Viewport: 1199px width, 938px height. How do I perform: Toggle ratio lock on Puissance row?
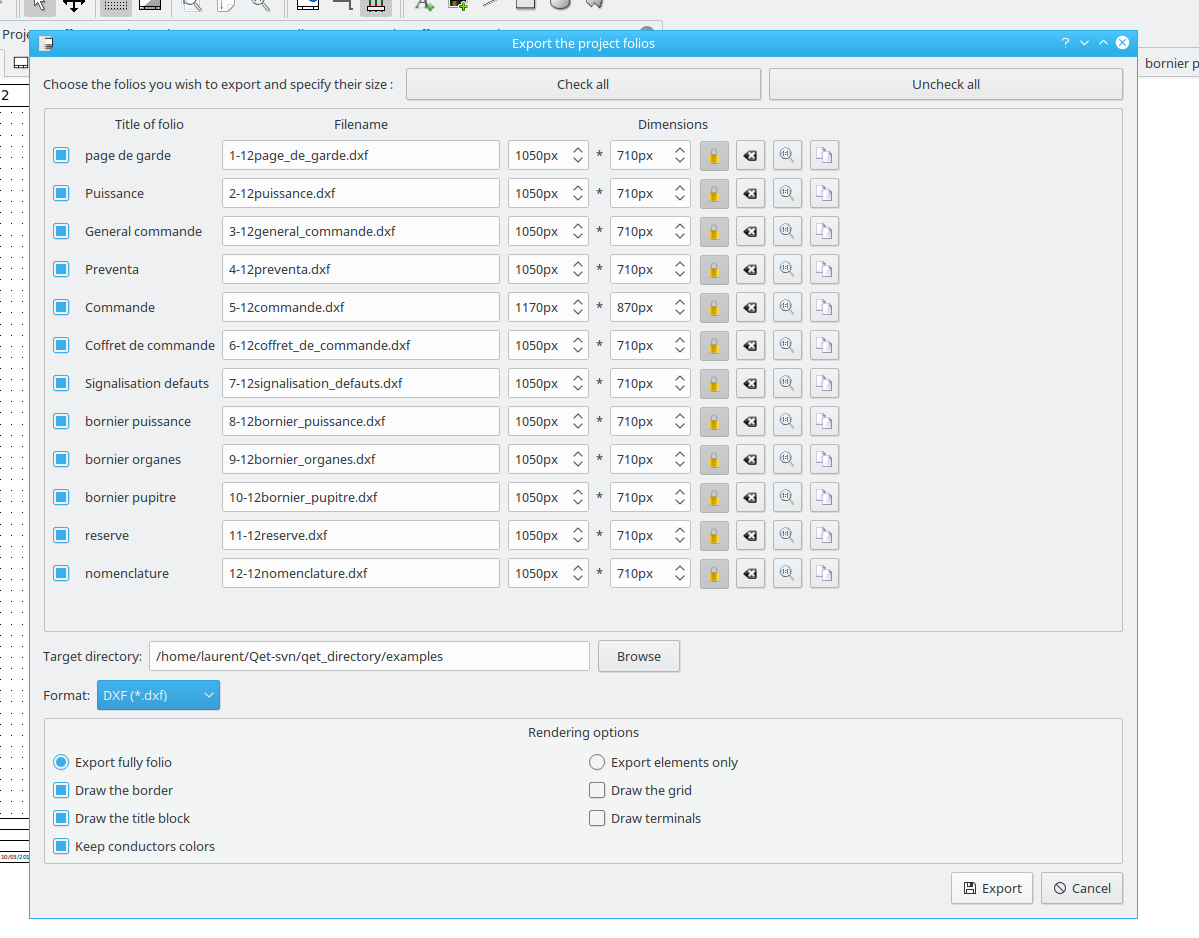point(713,193)
